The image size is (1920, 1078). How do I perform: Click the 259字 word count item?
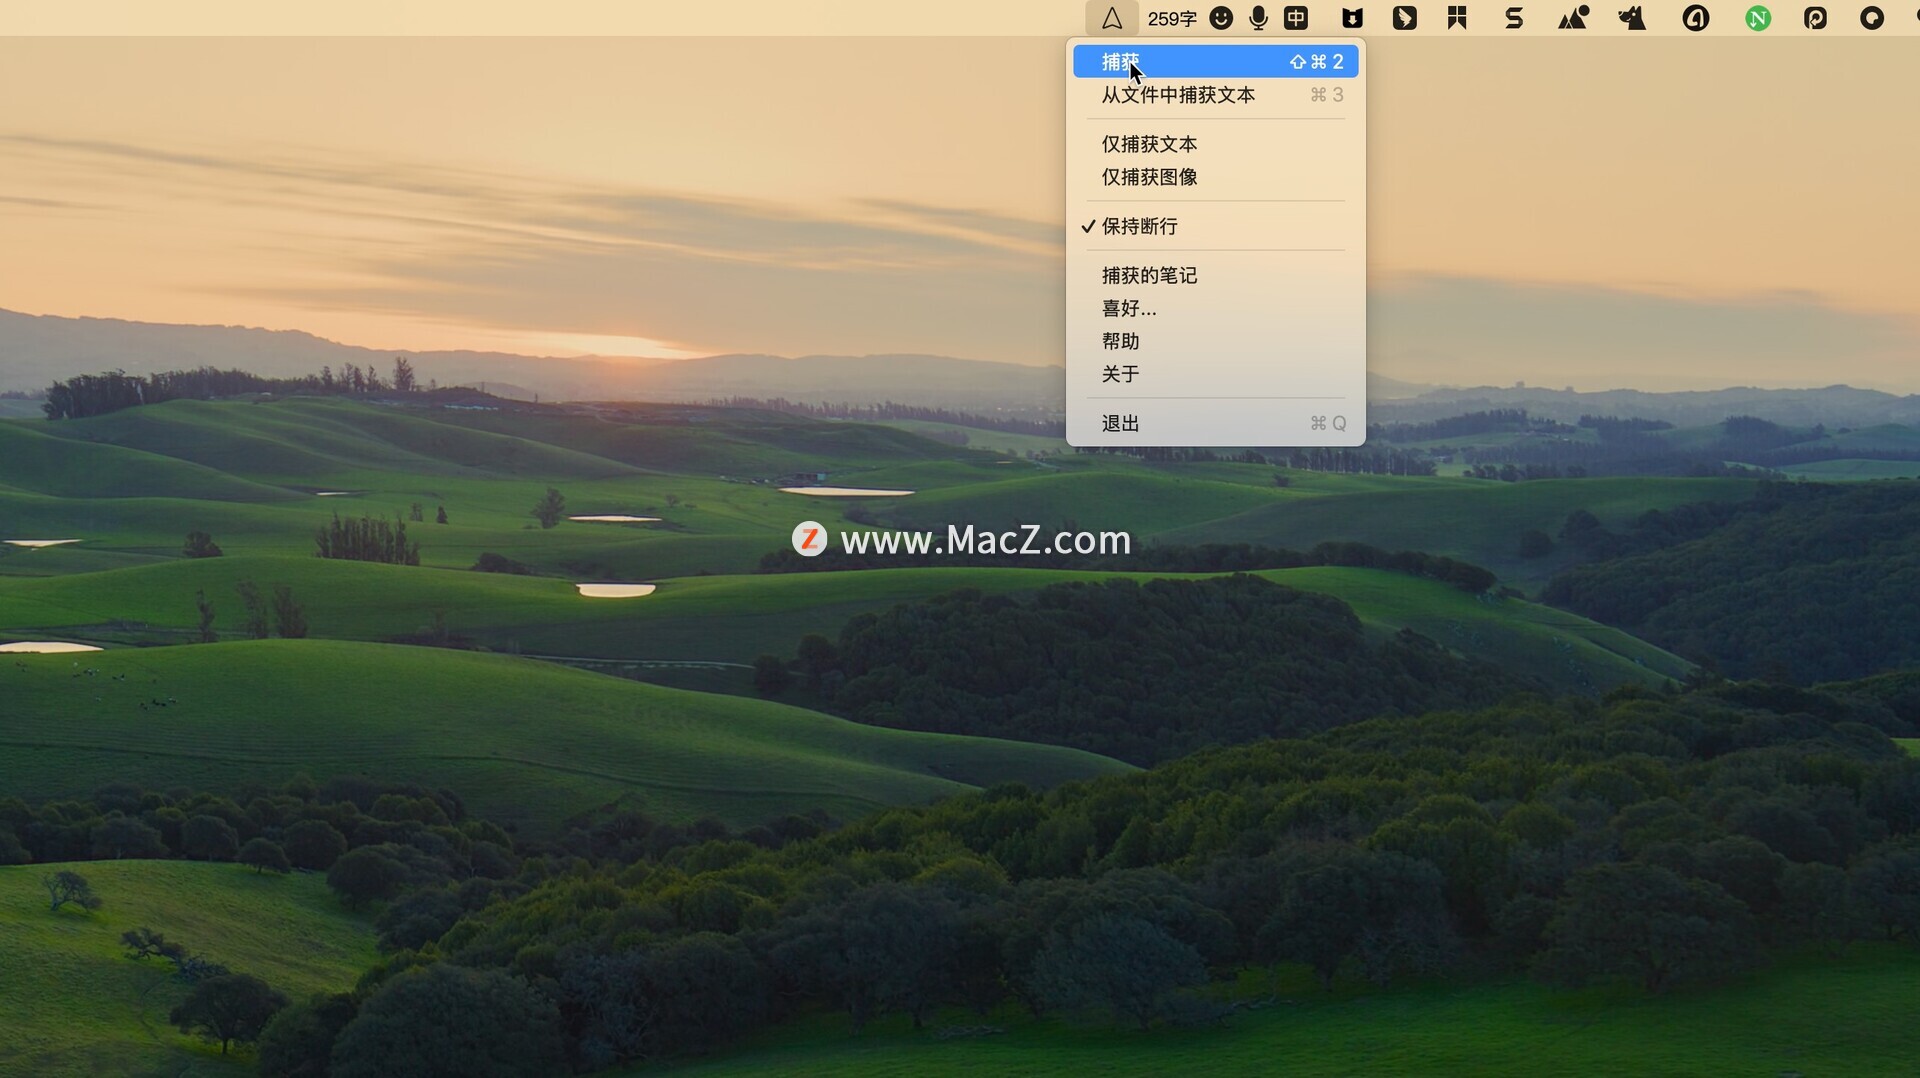tap(1172, 18)
